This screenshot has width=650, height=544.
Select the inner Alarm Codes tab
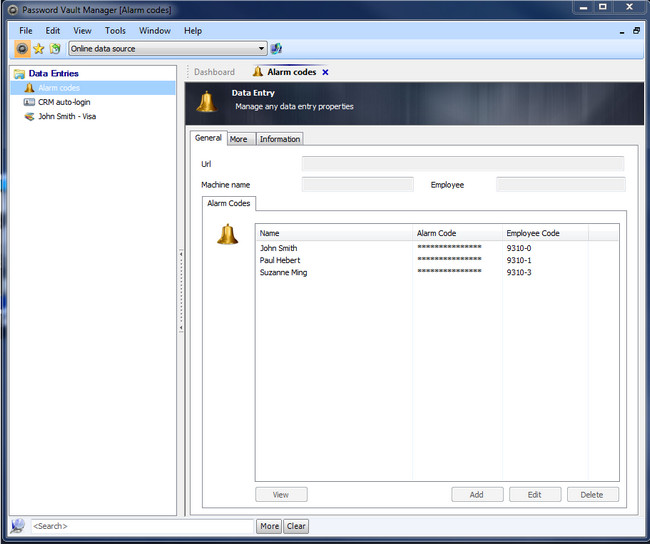[x=229, y=203]
